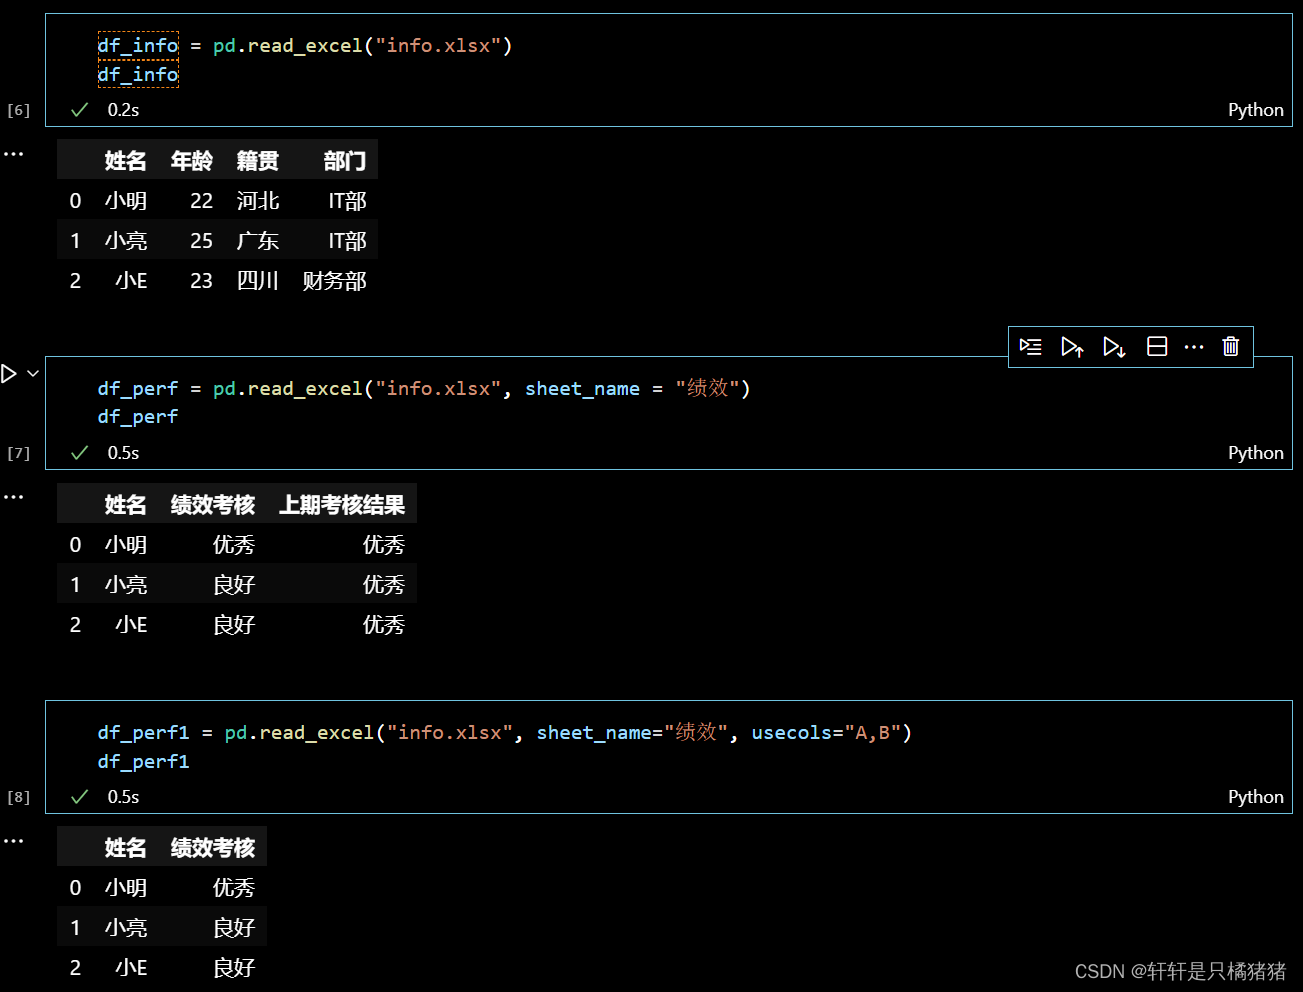Place cursor in df_perf1 read_excel code line
Image resolution: width=1303 pixels, height=992 pixels.
click(505, 732)
